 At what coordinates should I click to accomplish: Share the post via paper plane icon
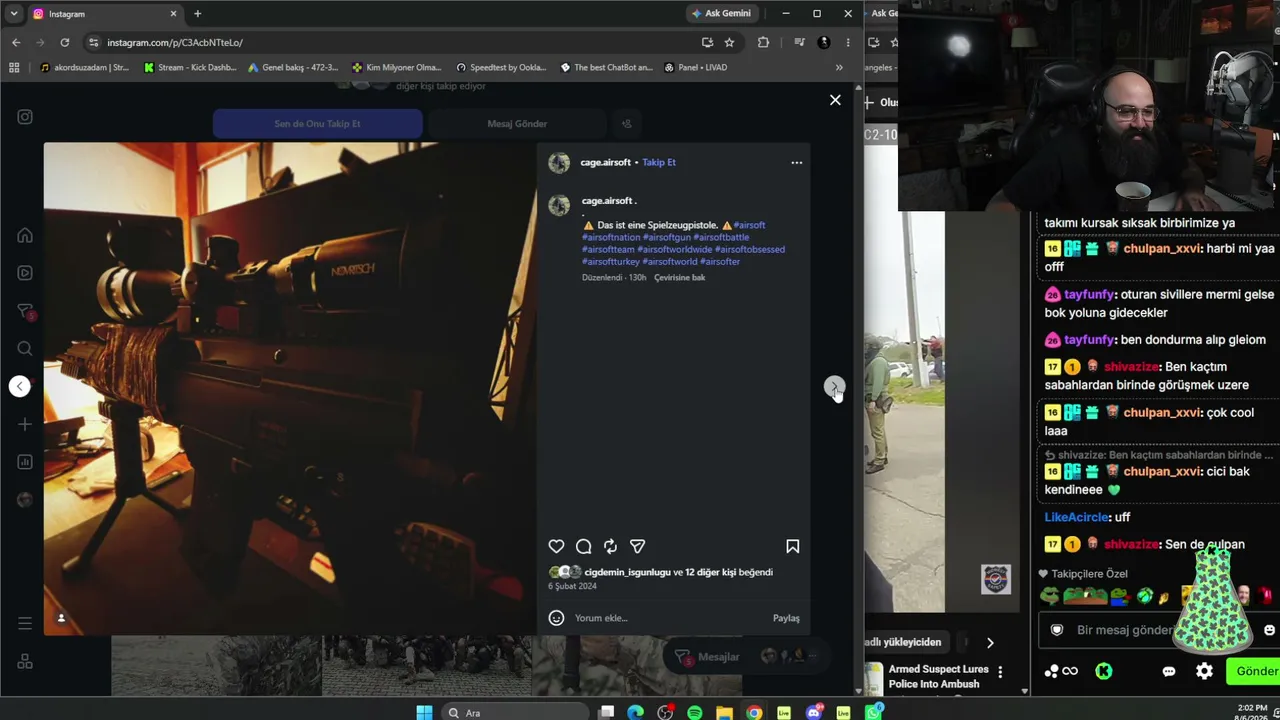click(x=637, y=546)
